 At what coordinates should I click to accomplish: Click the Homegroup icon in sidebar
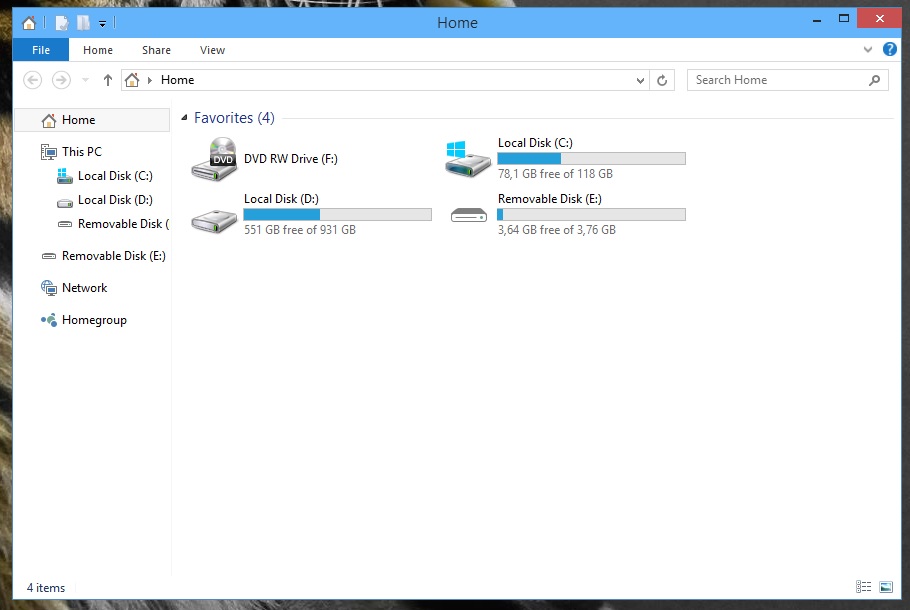point(49,320)
